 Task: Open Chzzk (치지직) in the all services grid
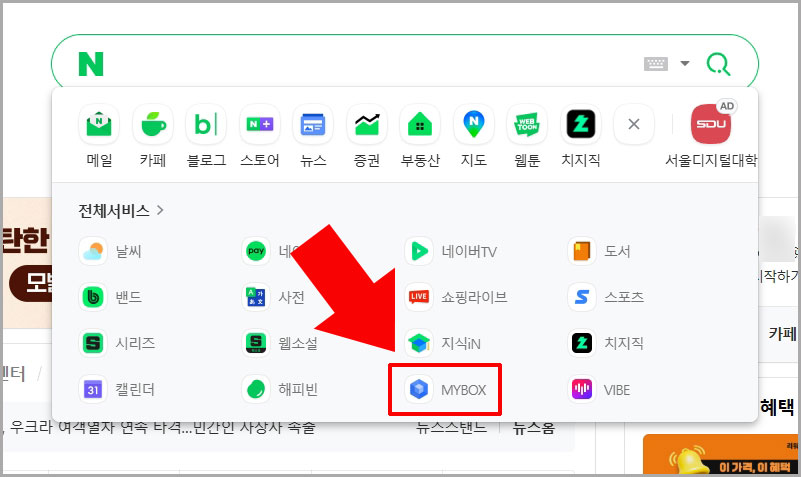coord(606,343)
